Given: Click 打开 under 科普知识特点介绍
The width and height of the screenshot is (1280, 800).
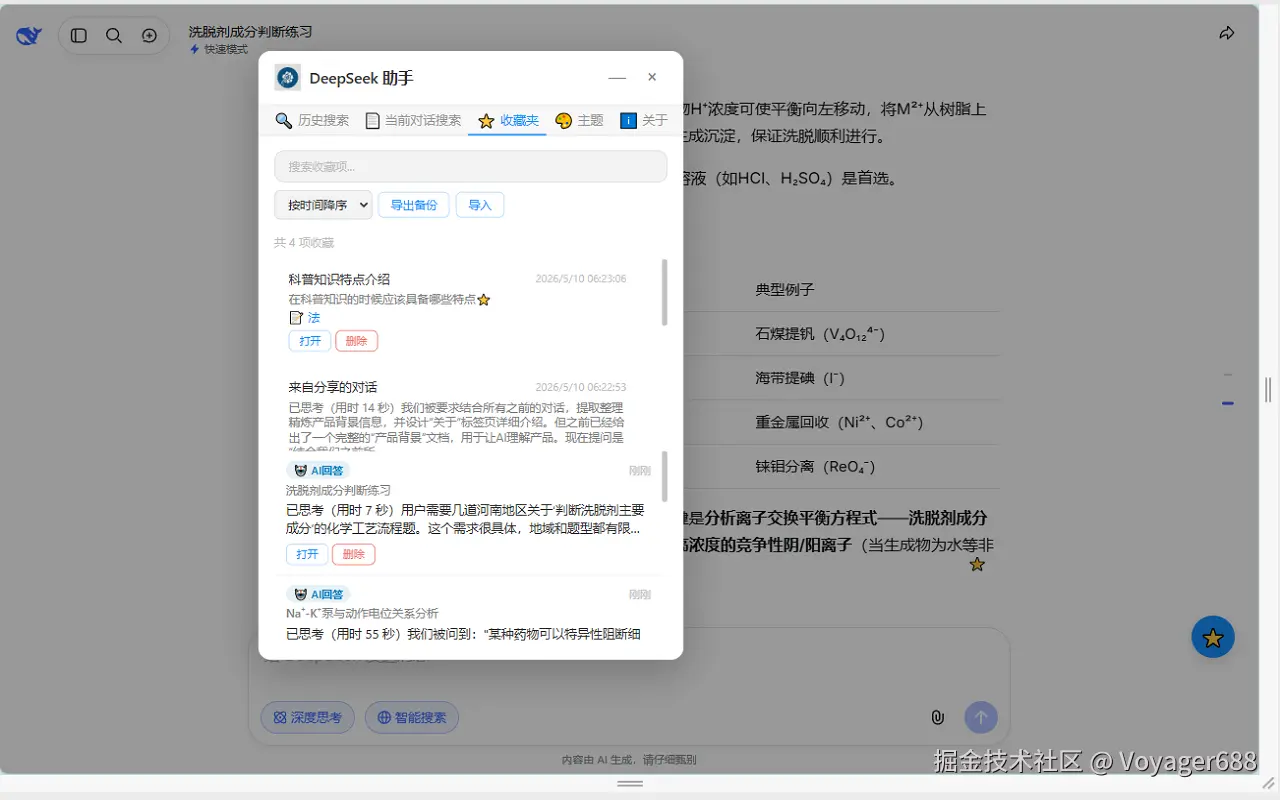Looking at the screenshot, I should tap(310, 341).
